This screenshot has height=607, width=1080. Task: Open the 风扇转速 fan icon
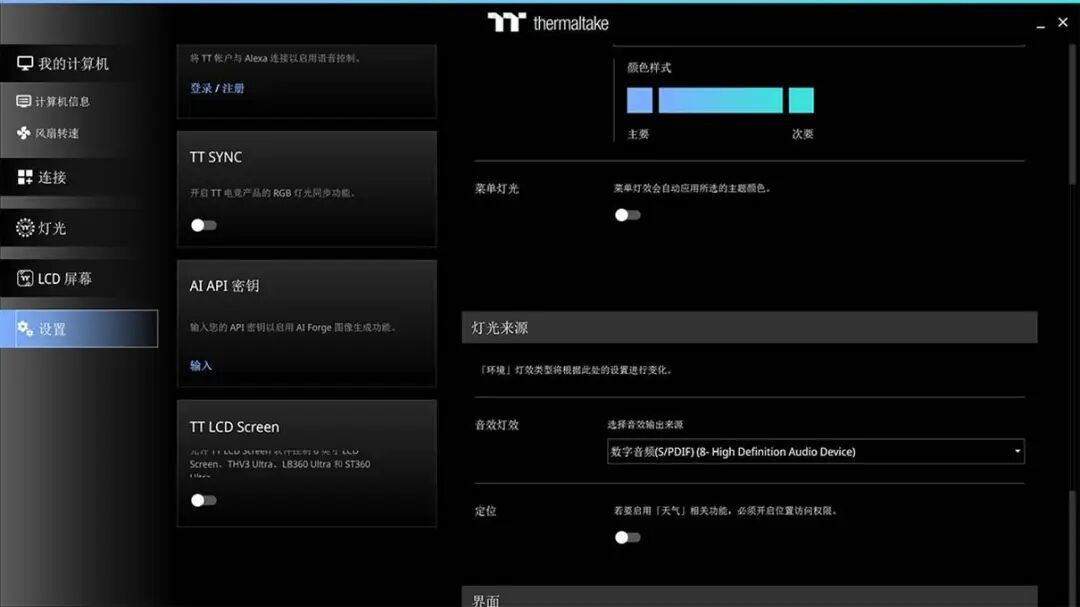tap(23, 133)
